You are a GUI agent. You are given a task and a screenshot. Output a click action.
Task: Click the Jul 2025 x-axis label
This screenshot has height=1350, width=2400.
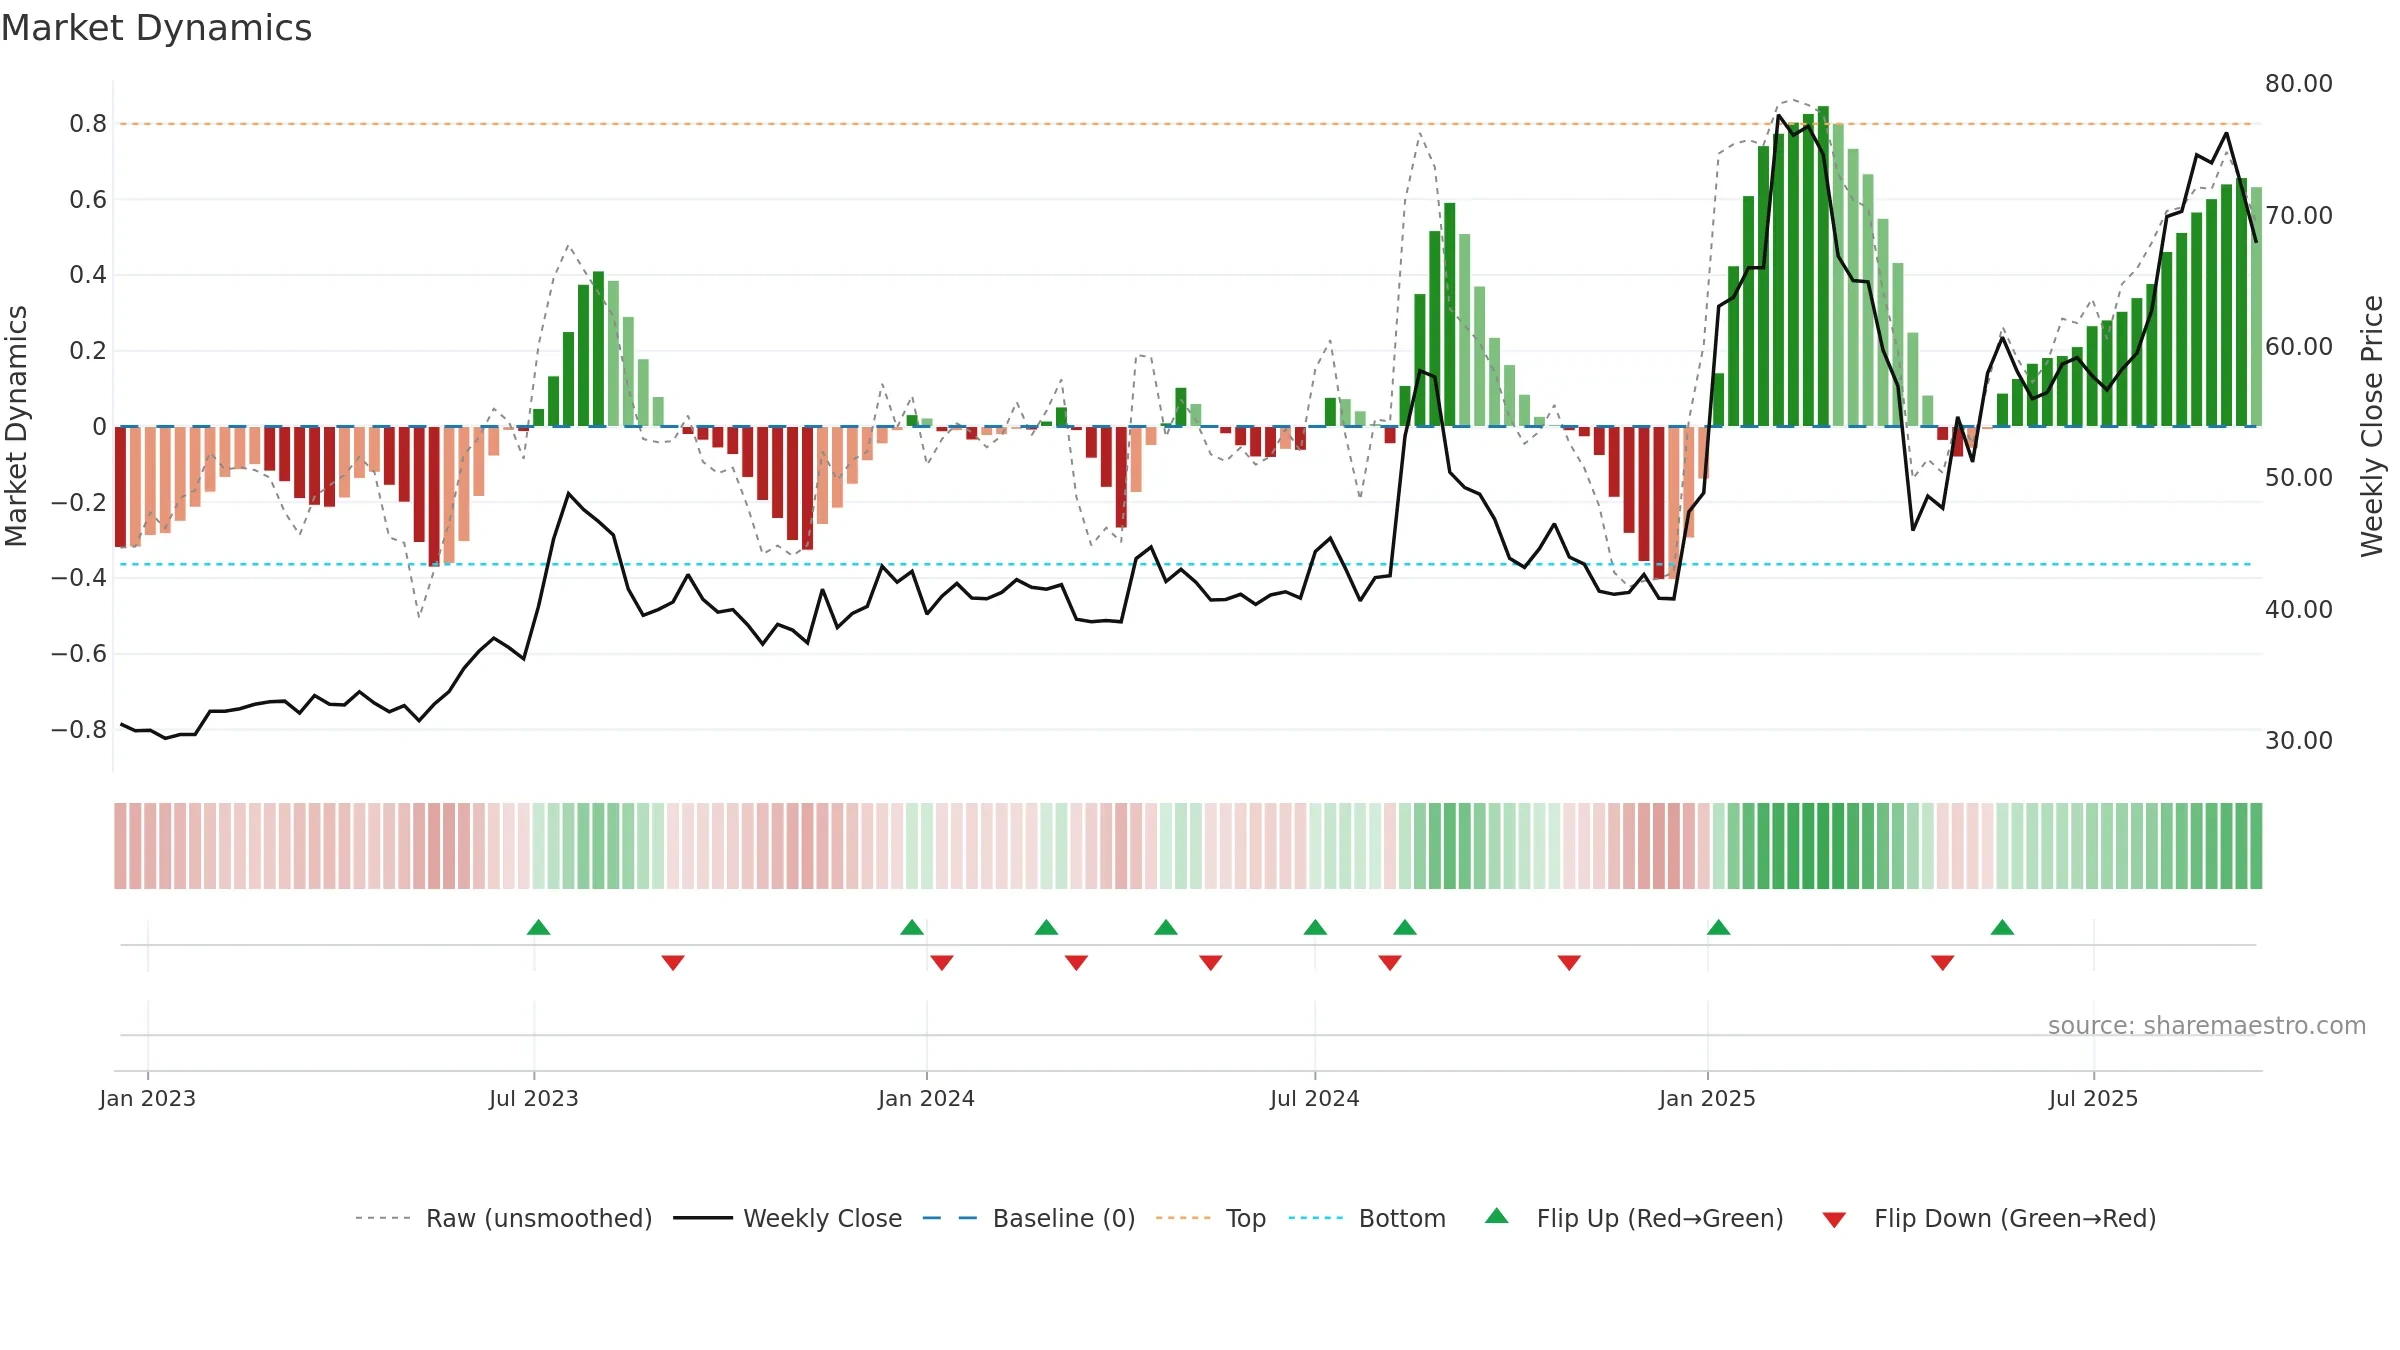coord(2094,1098)
